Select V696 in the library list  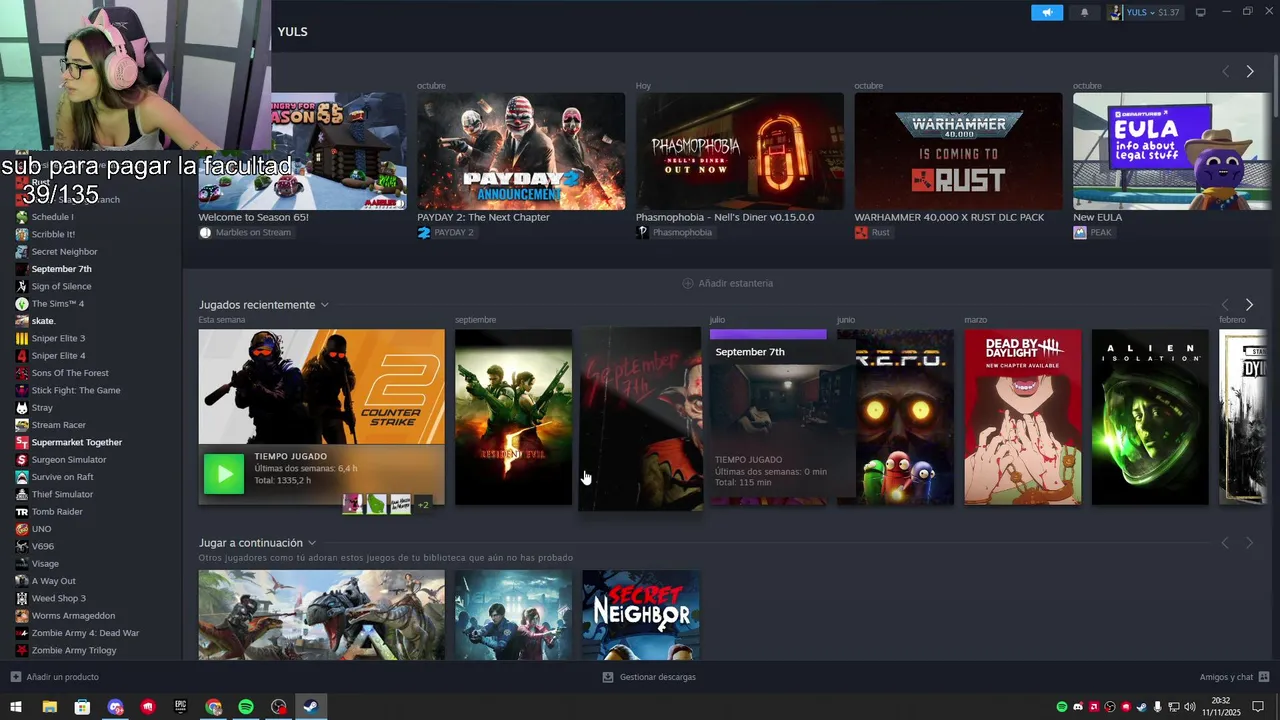click(x=42, y=546)
